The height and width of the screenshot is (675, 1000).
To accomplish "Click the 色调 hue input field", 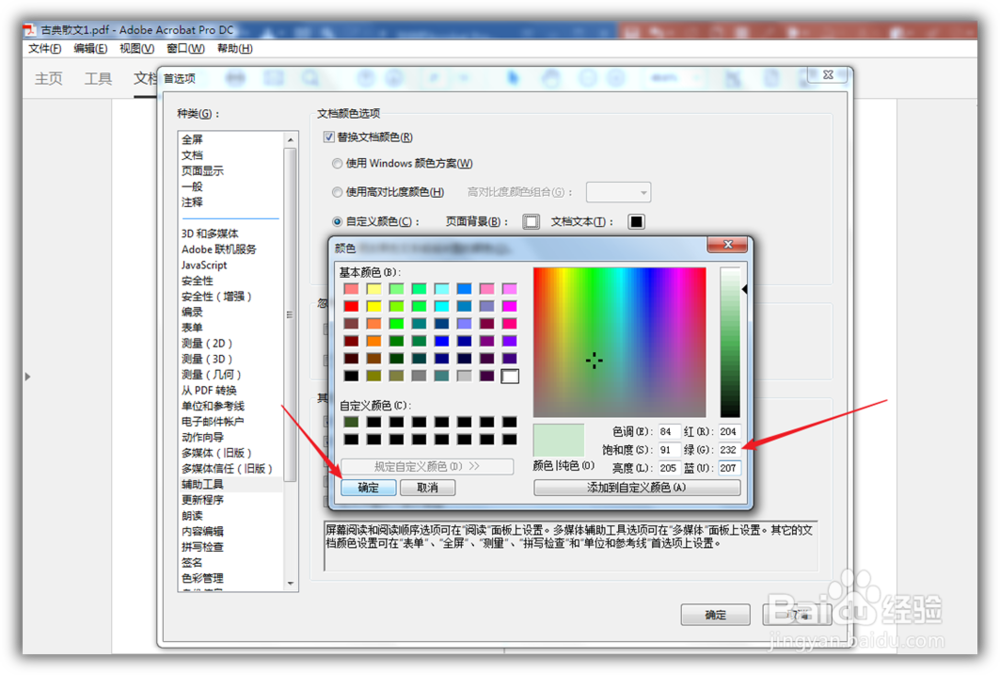I will pyautogui.click(x=668, y=432).
